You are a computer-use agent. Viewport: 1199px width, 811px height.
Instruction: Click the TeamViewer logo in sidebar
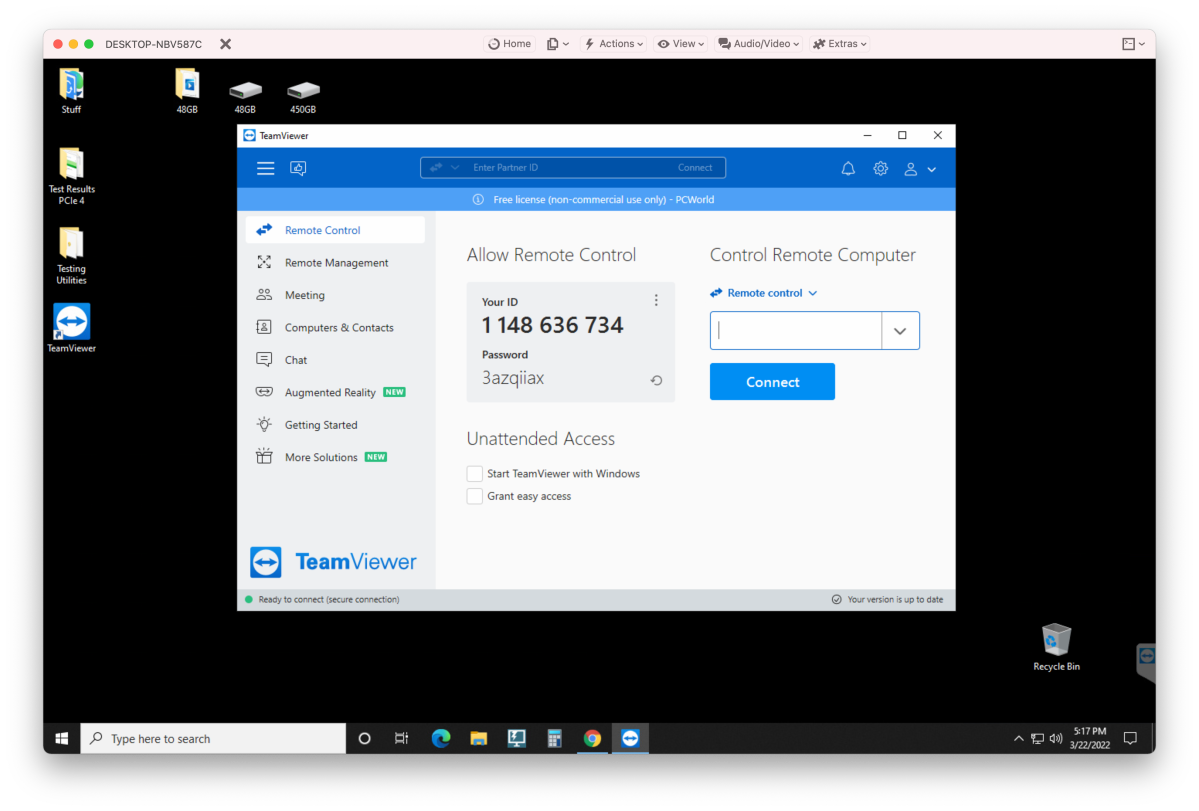(333, 562)
